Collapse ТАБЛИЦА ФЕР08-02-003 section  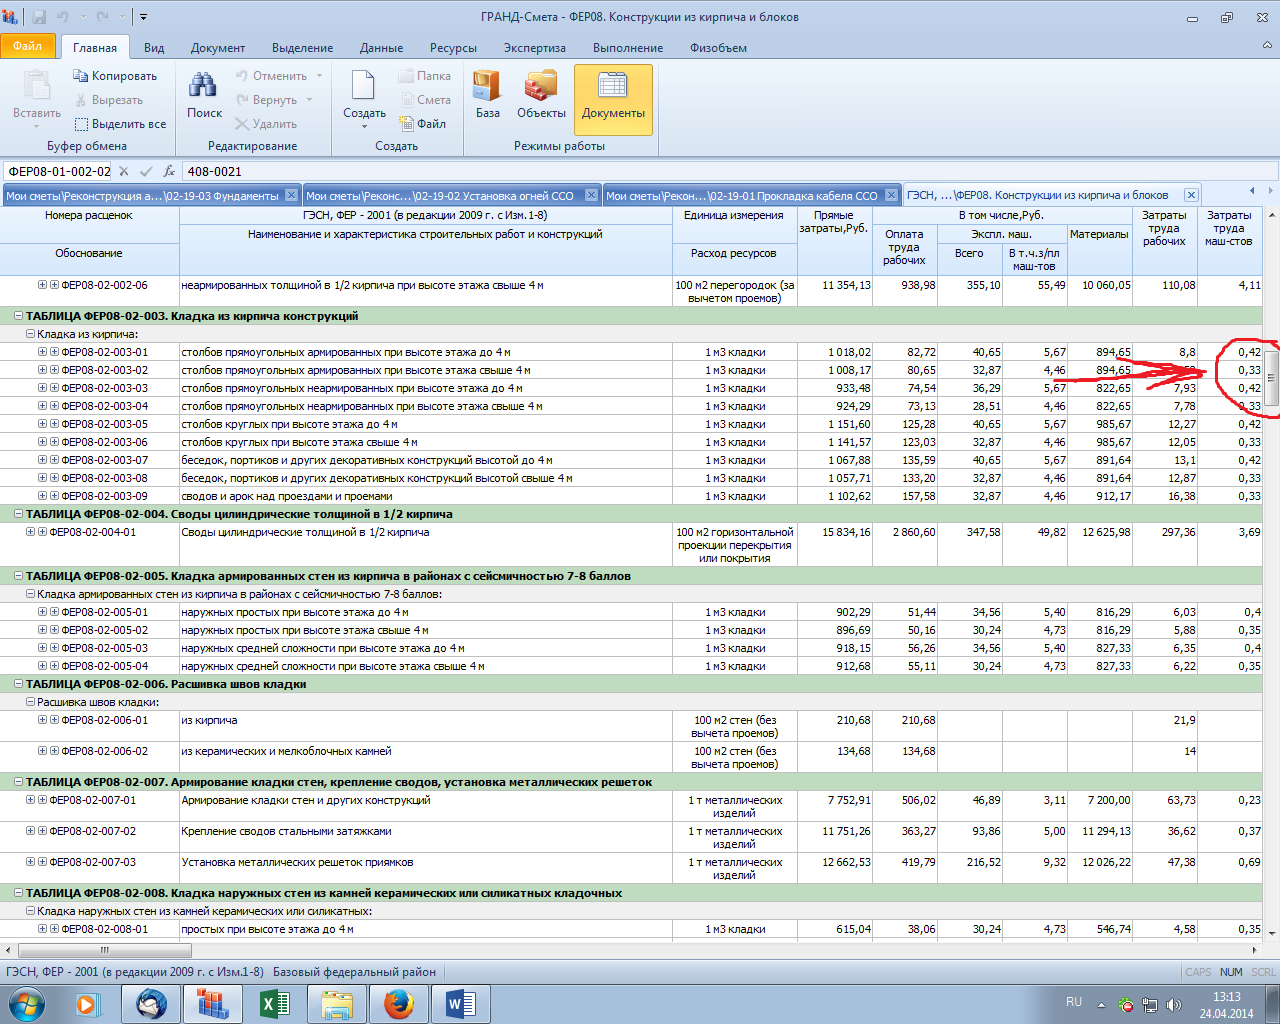point(18,316)
